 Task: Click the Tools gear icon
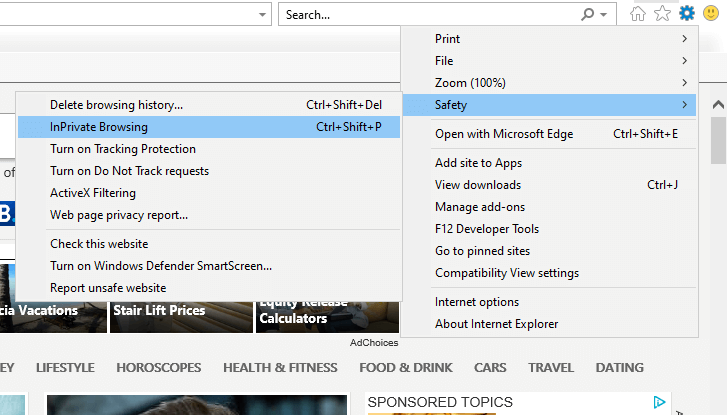[686, 14]
